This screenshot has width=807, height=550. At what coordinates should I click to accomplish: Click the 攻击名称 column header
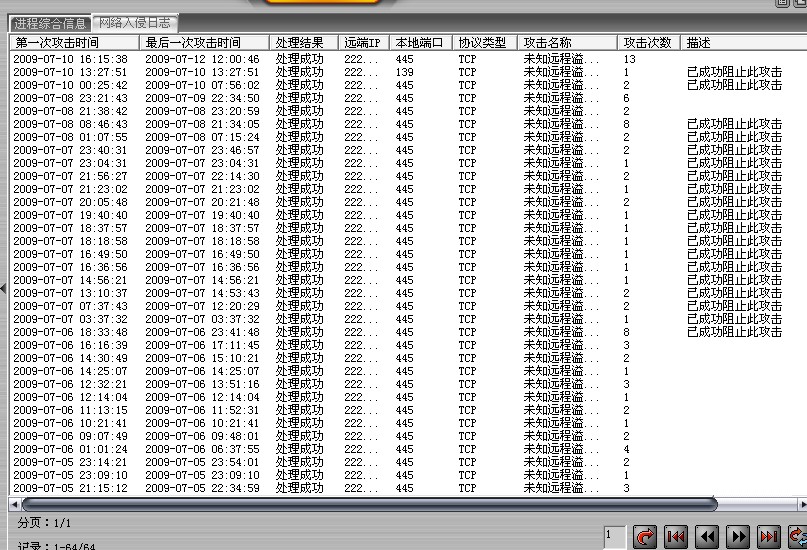567,42
